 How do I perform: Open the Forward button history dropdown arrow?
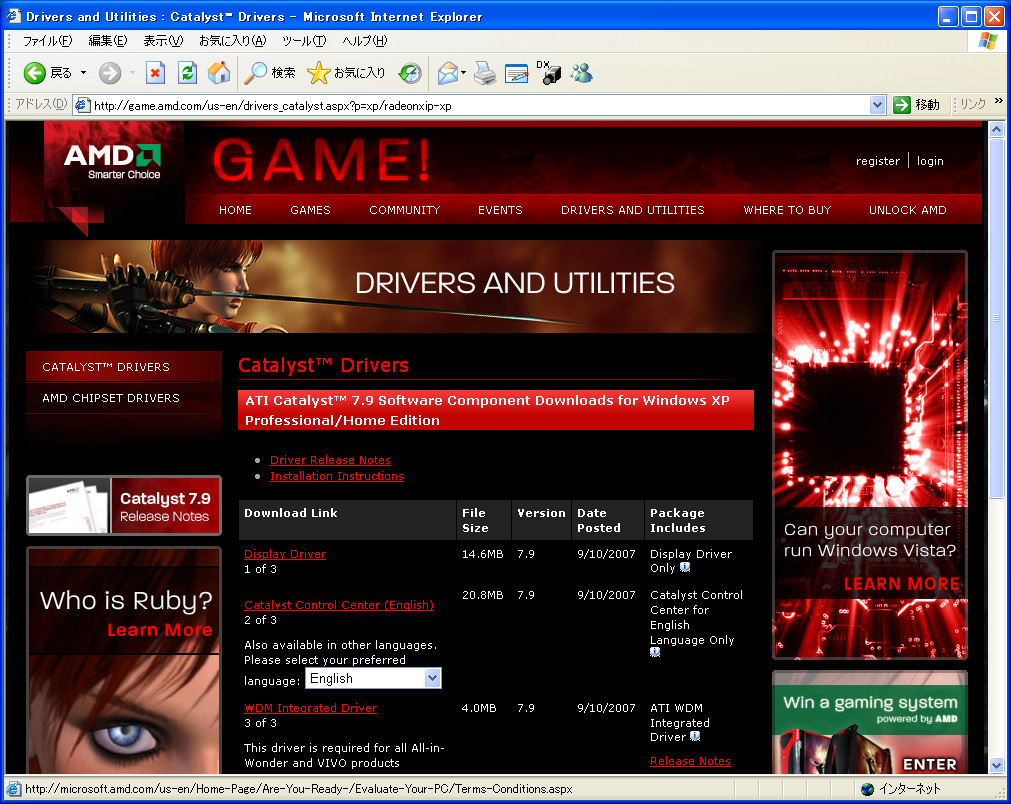tap(132, 73)
